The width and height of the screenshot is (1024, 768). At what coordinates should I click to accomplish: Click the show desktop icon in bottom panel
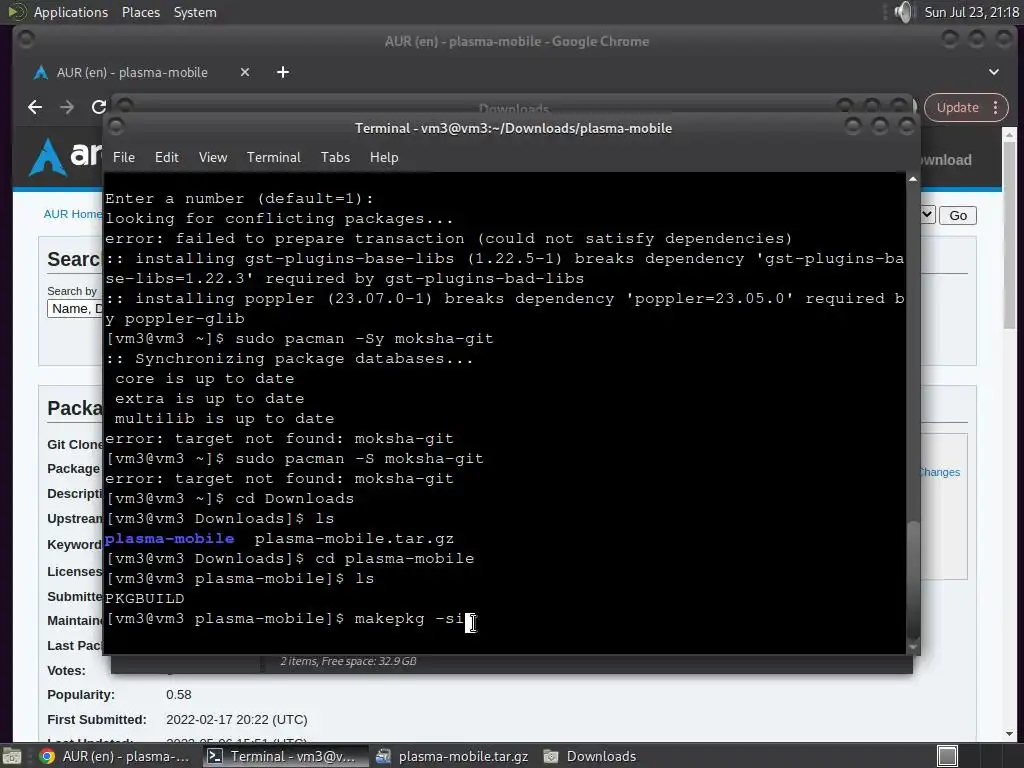point(11,756)
